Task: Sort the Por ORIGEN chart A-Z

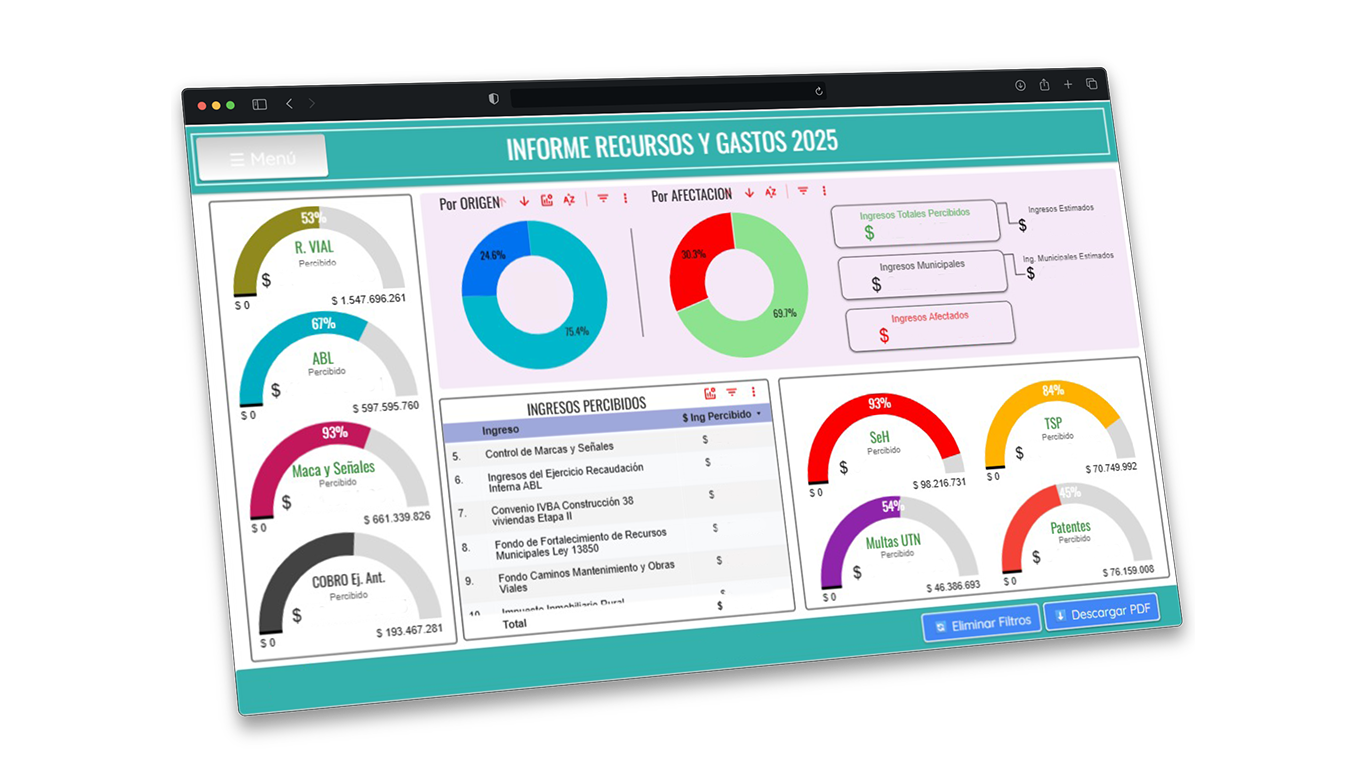Action: (x=569, y=199)
